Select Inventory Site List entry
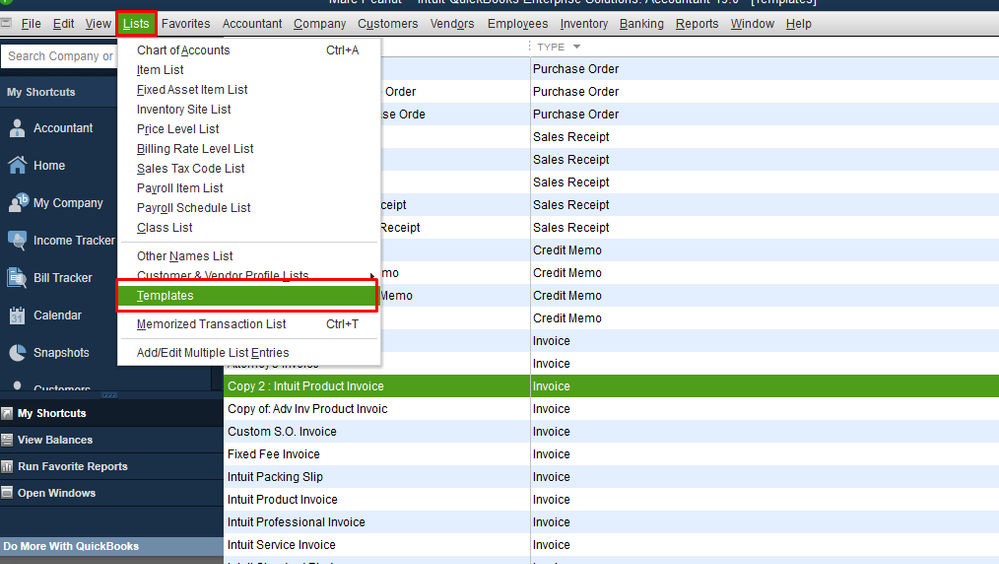The image size is (999, 564). point(249,110)
